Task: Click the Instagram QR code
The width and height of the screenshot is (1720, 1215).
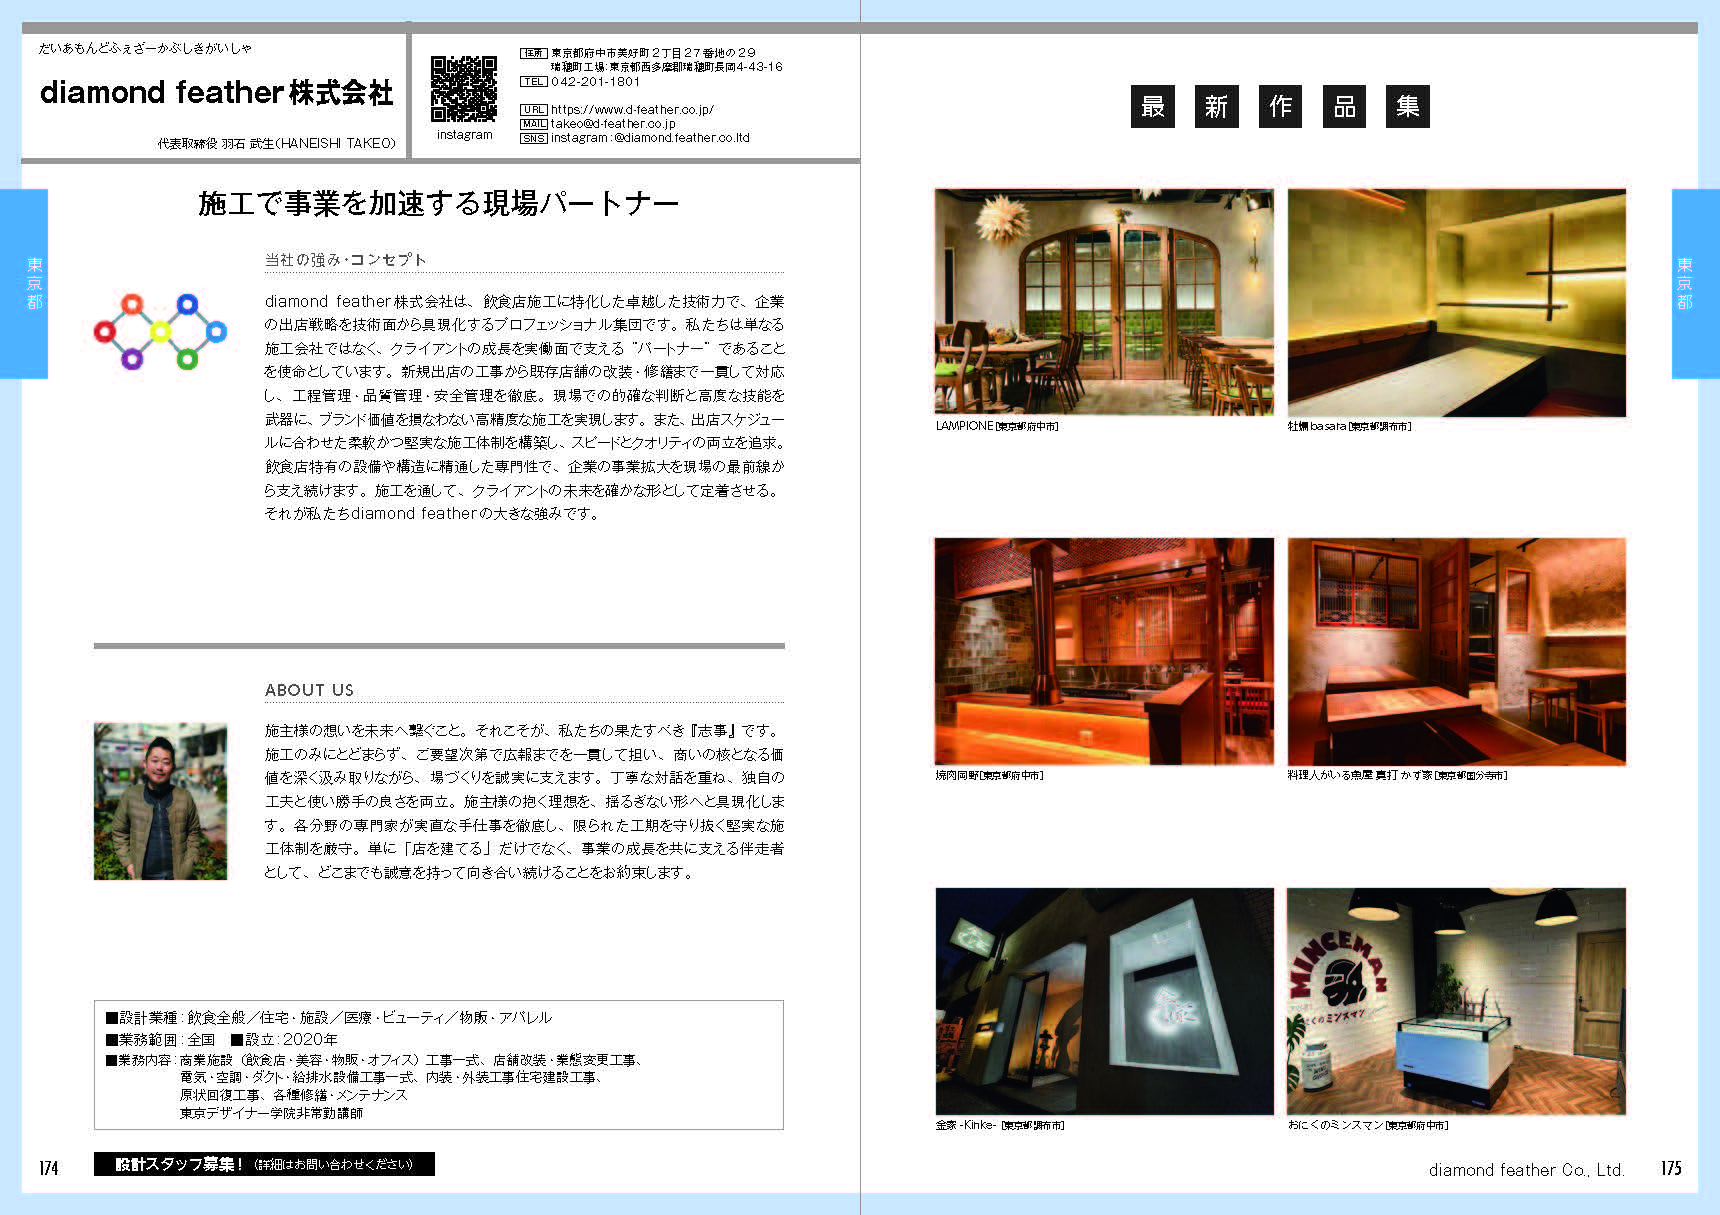Action: coord(464,89)
